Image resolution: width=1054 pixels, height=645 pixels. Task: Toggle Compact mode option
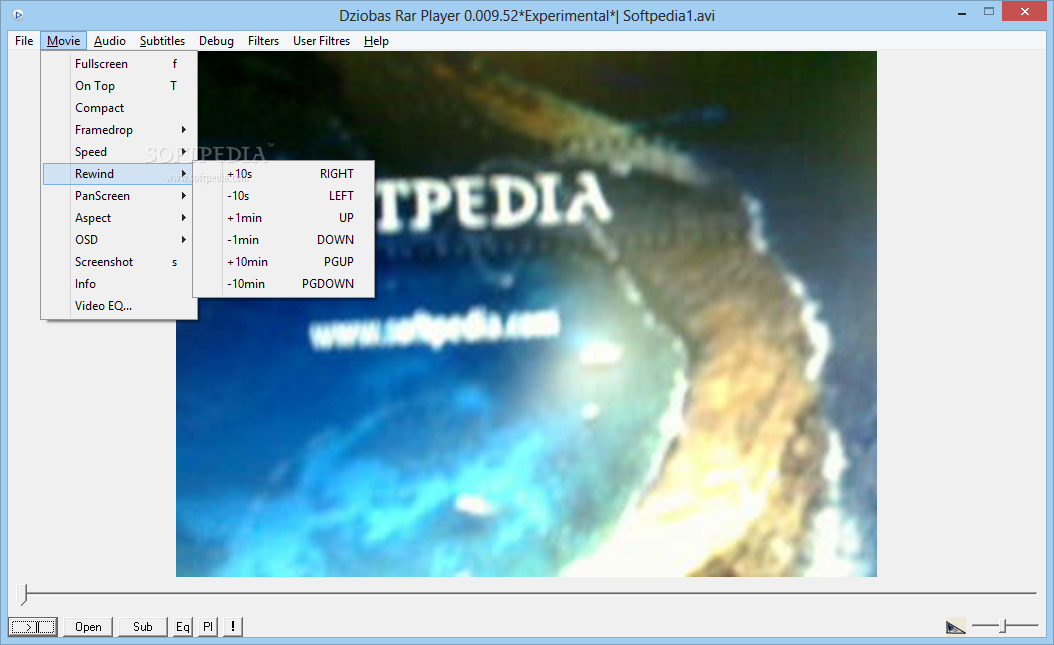click(120, 108)
